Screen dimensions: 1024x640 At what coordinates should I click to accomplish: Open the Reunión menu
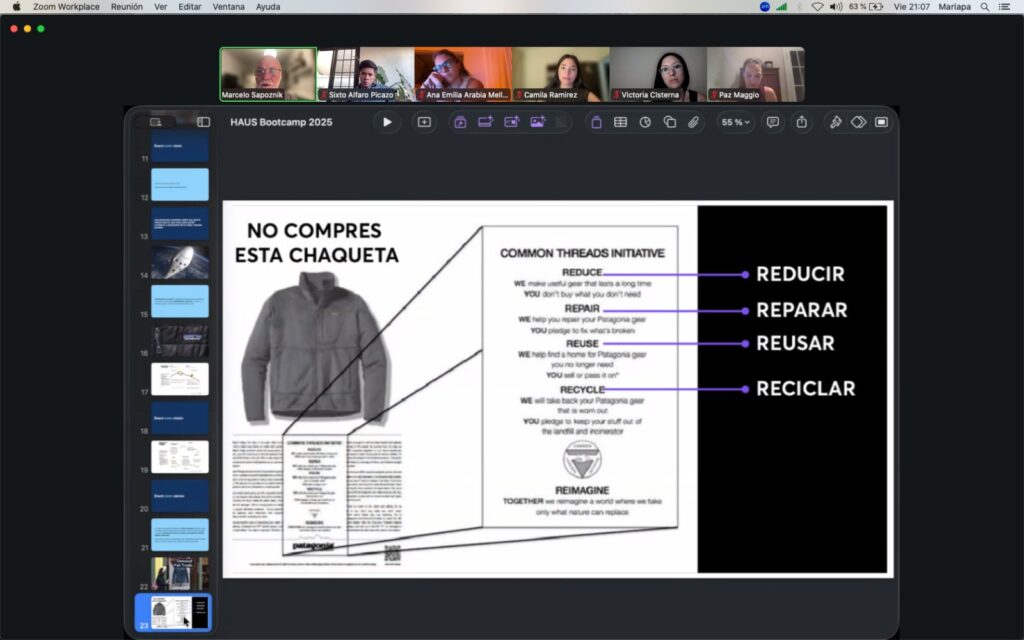point(126,7)
